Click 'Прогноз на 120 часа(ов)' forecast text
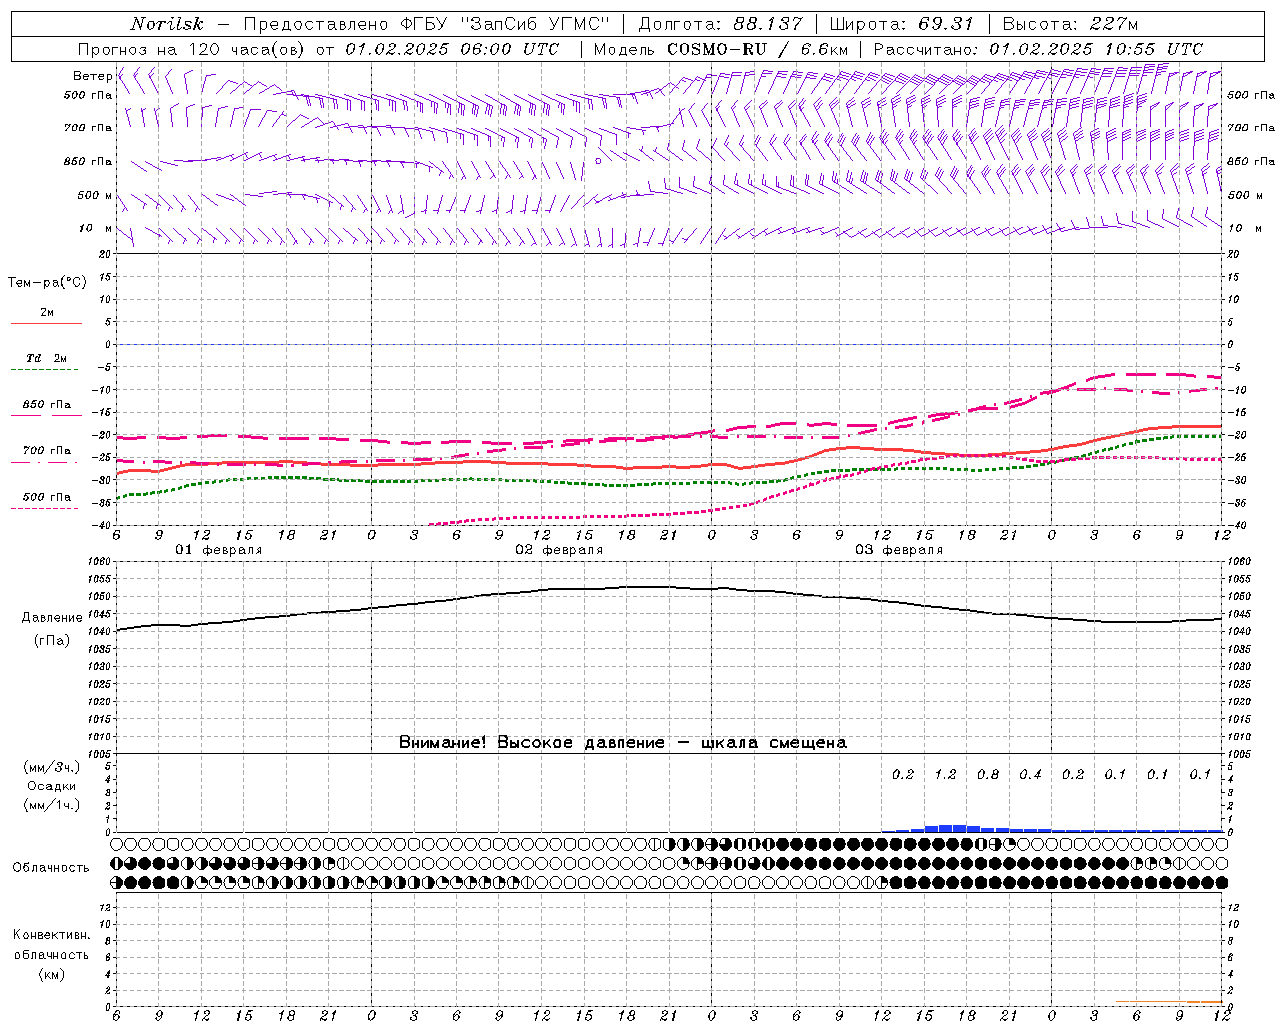 pos(192,49)
